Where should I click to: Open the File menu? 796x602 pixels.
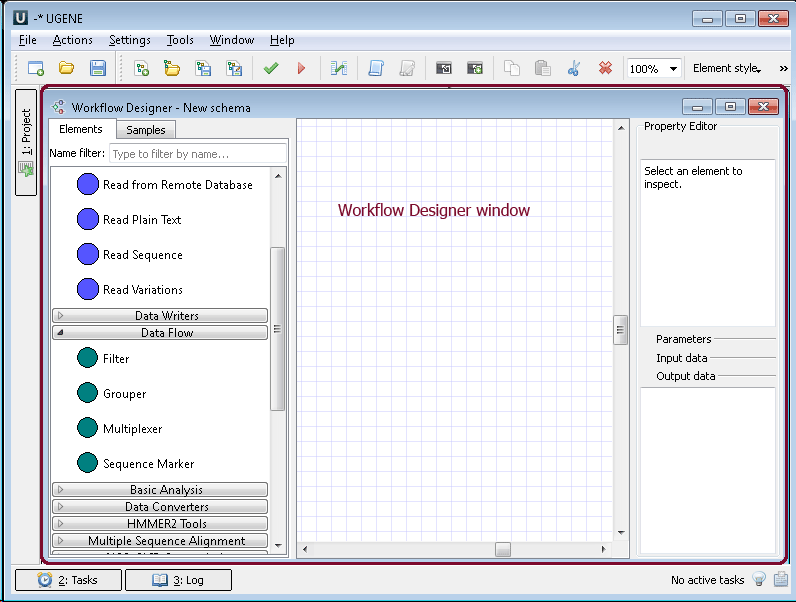tap(27, 40)
